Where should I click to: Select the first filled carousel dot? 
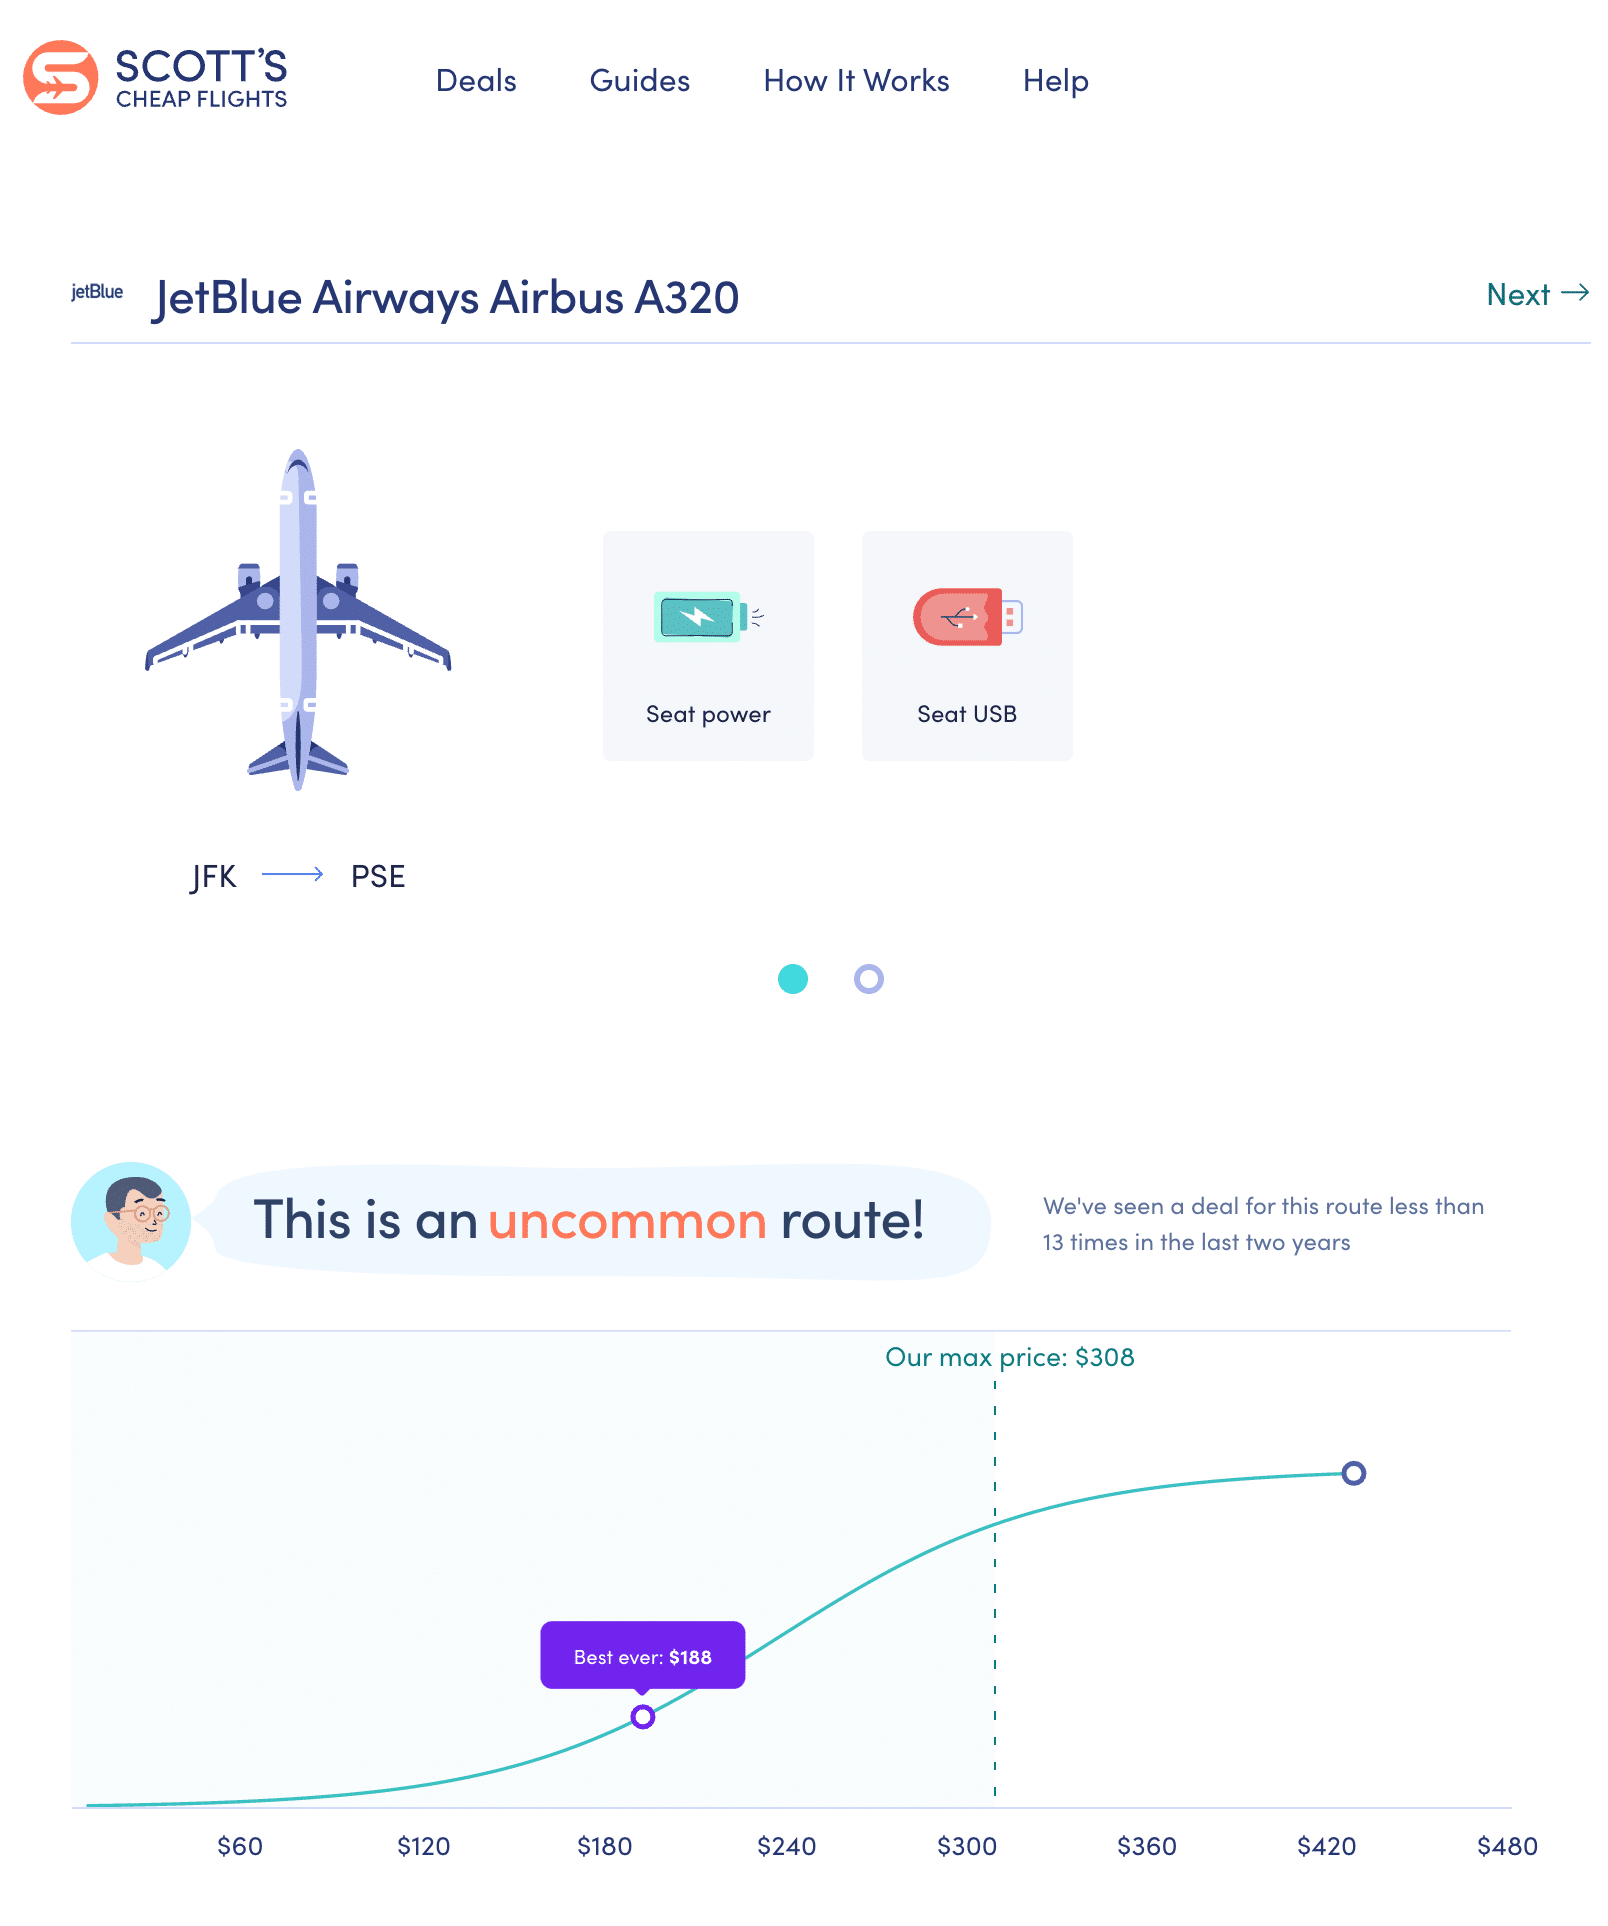793,979
